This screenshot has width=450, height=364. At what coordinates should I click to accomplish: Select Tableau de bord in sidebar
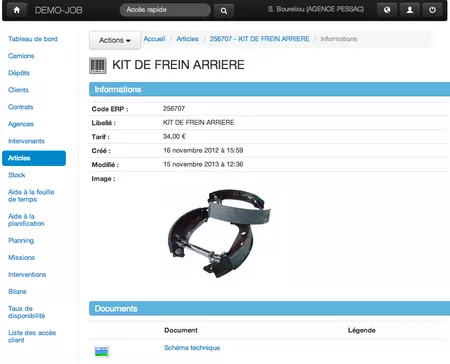pos(33,39)
